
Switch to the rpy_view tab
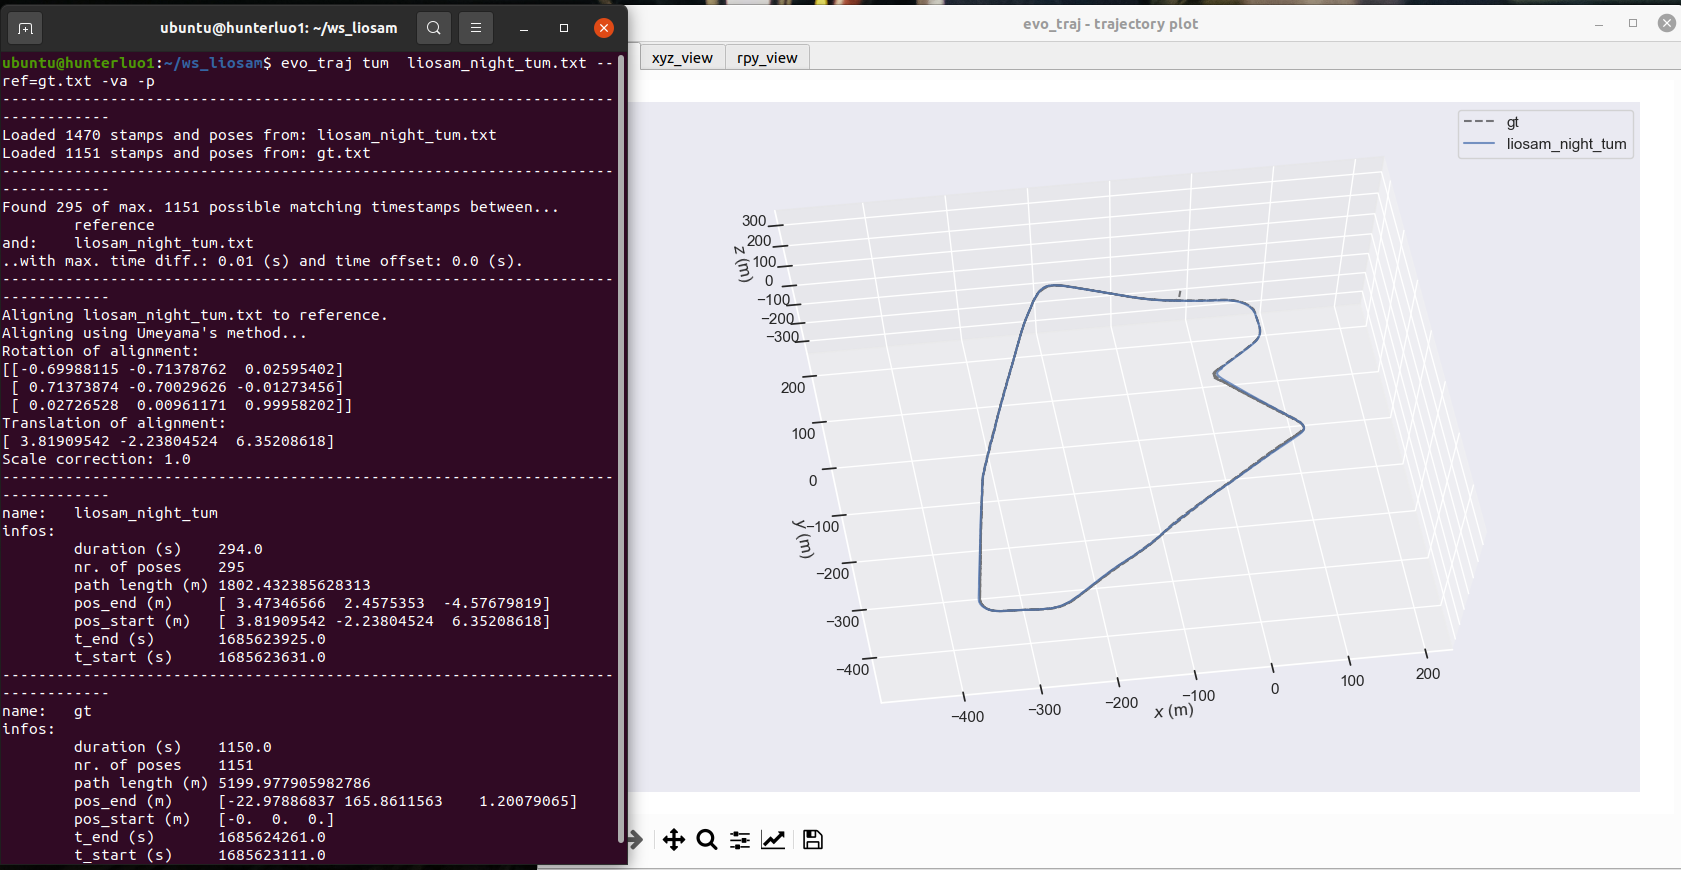tap(767, 58)
